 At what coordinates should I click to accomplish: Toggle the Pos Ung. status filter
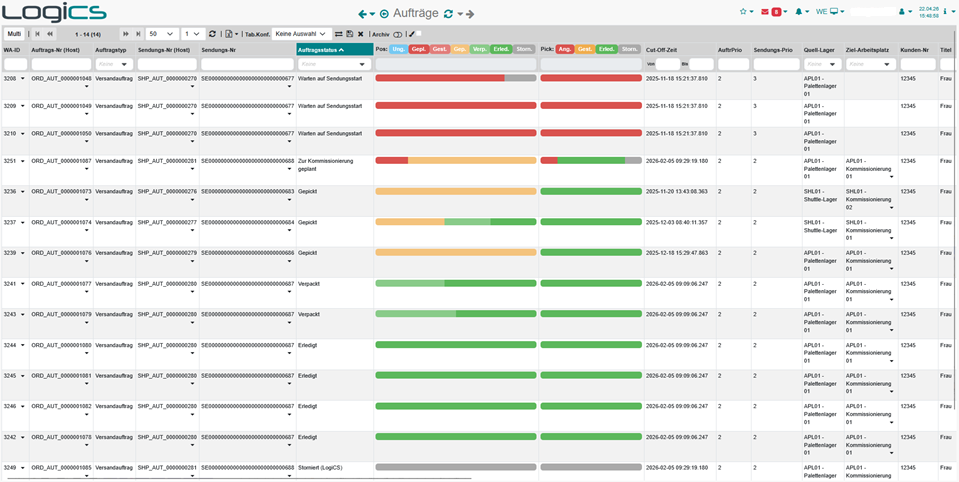[x=398, y=49]
